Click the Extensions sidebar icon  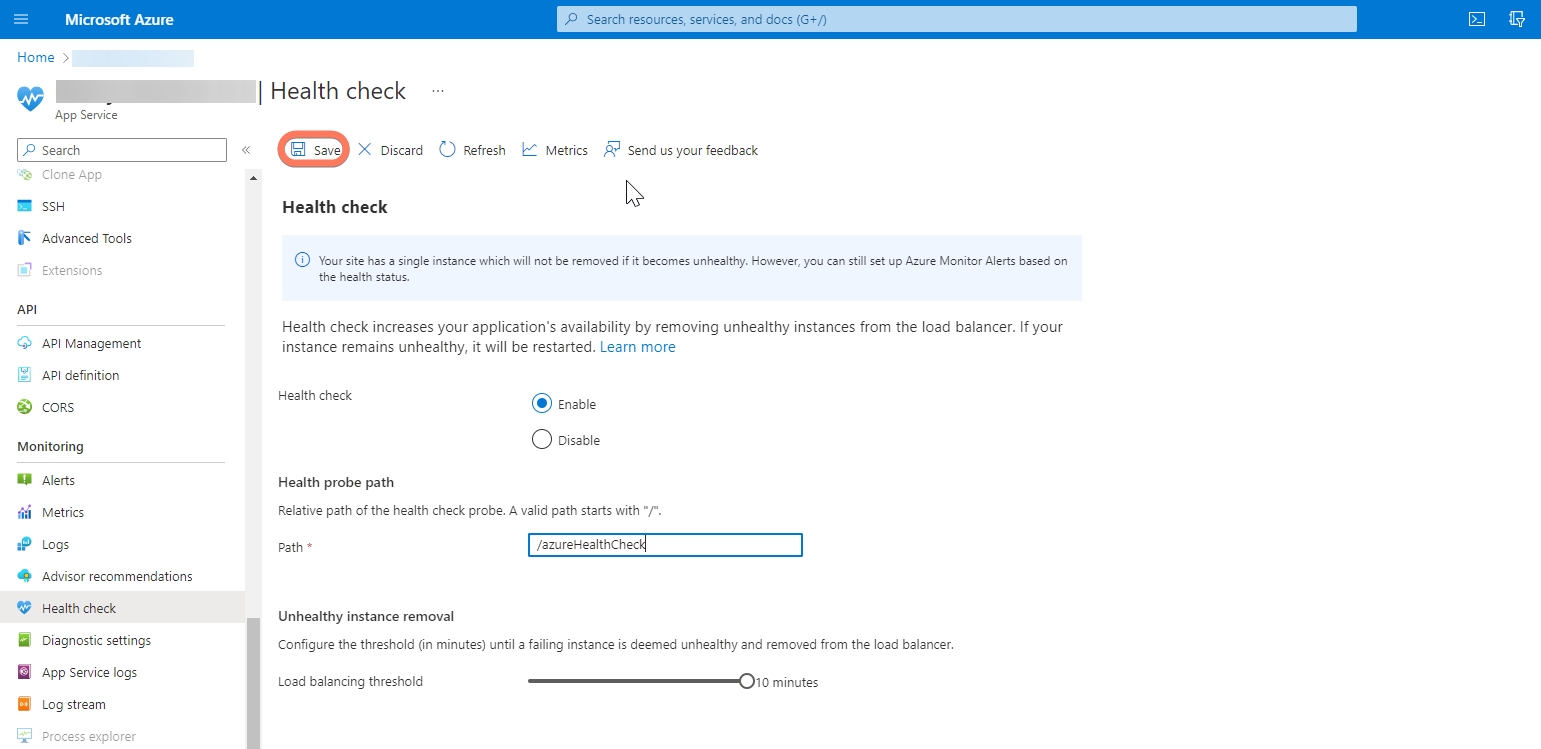(25, 270)
